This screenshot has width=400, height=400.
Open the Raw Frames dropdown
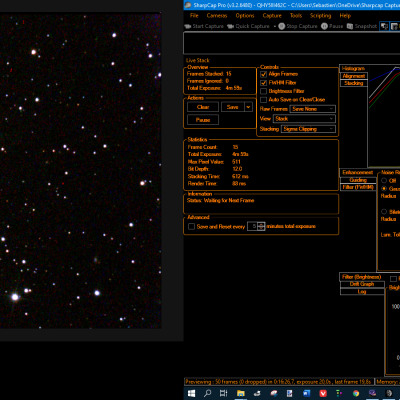click(313, 109)
